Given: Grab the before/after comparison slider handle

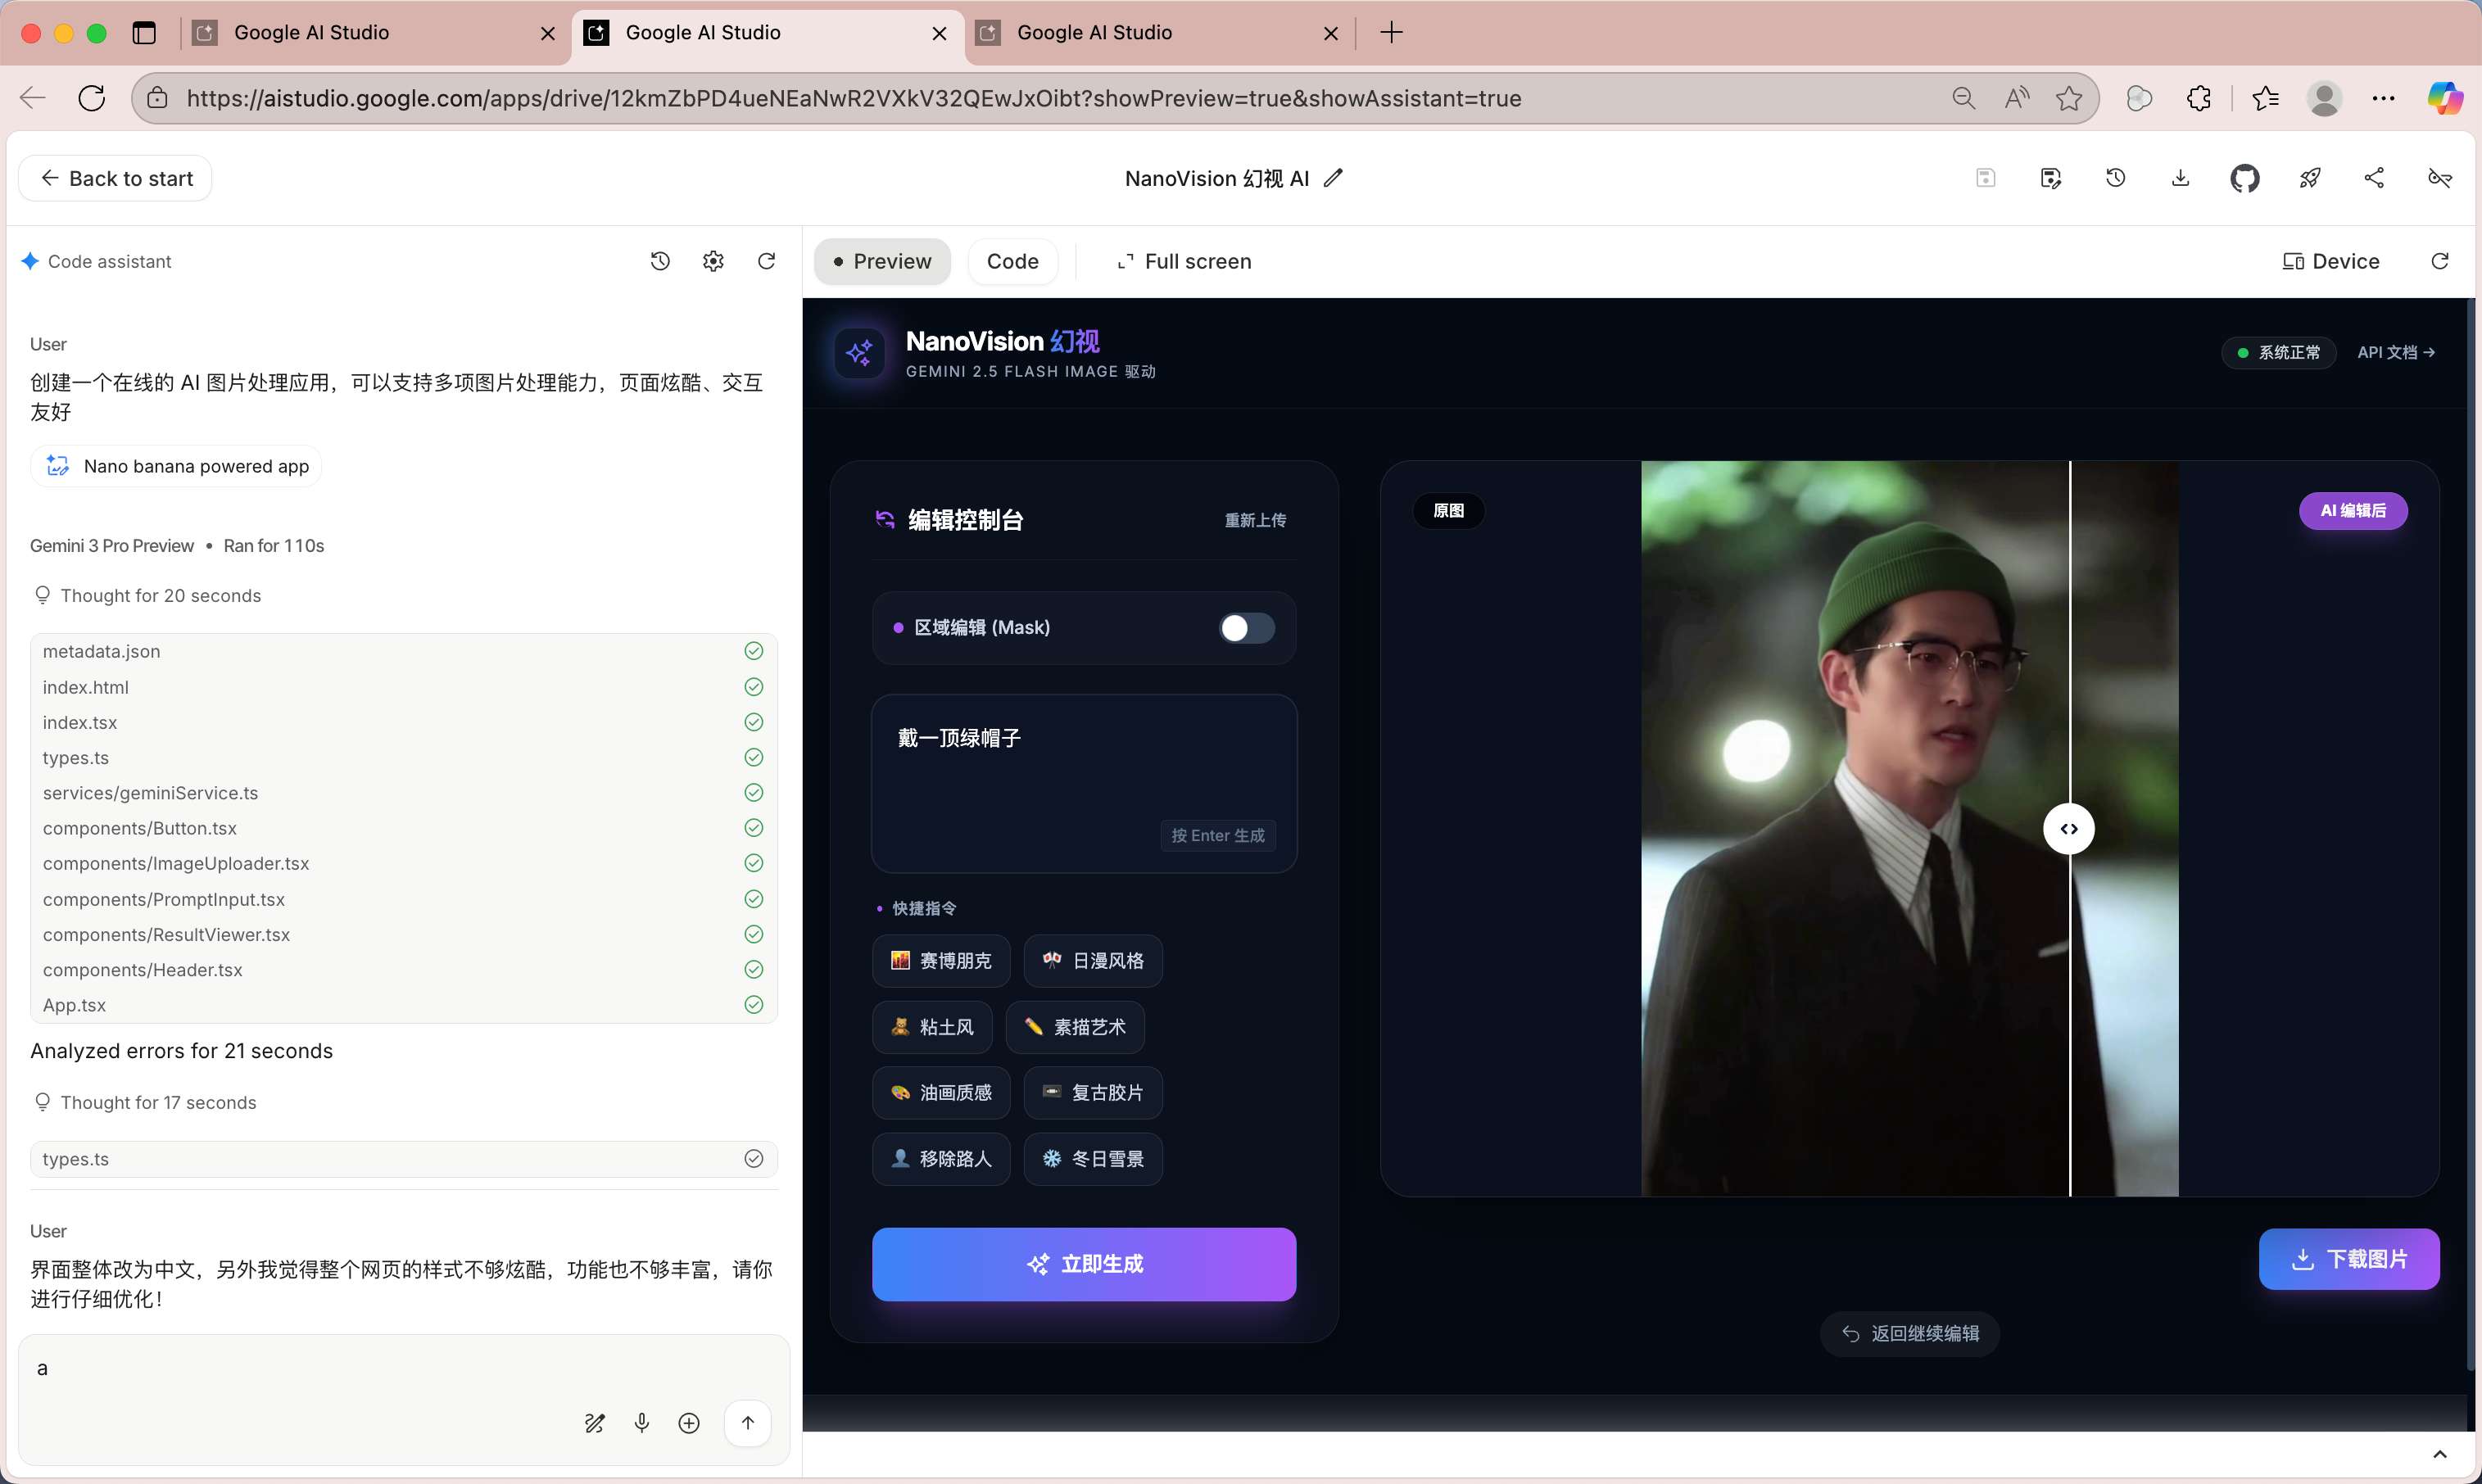Looking at the screenshot, I should [x=2068, y=829].
